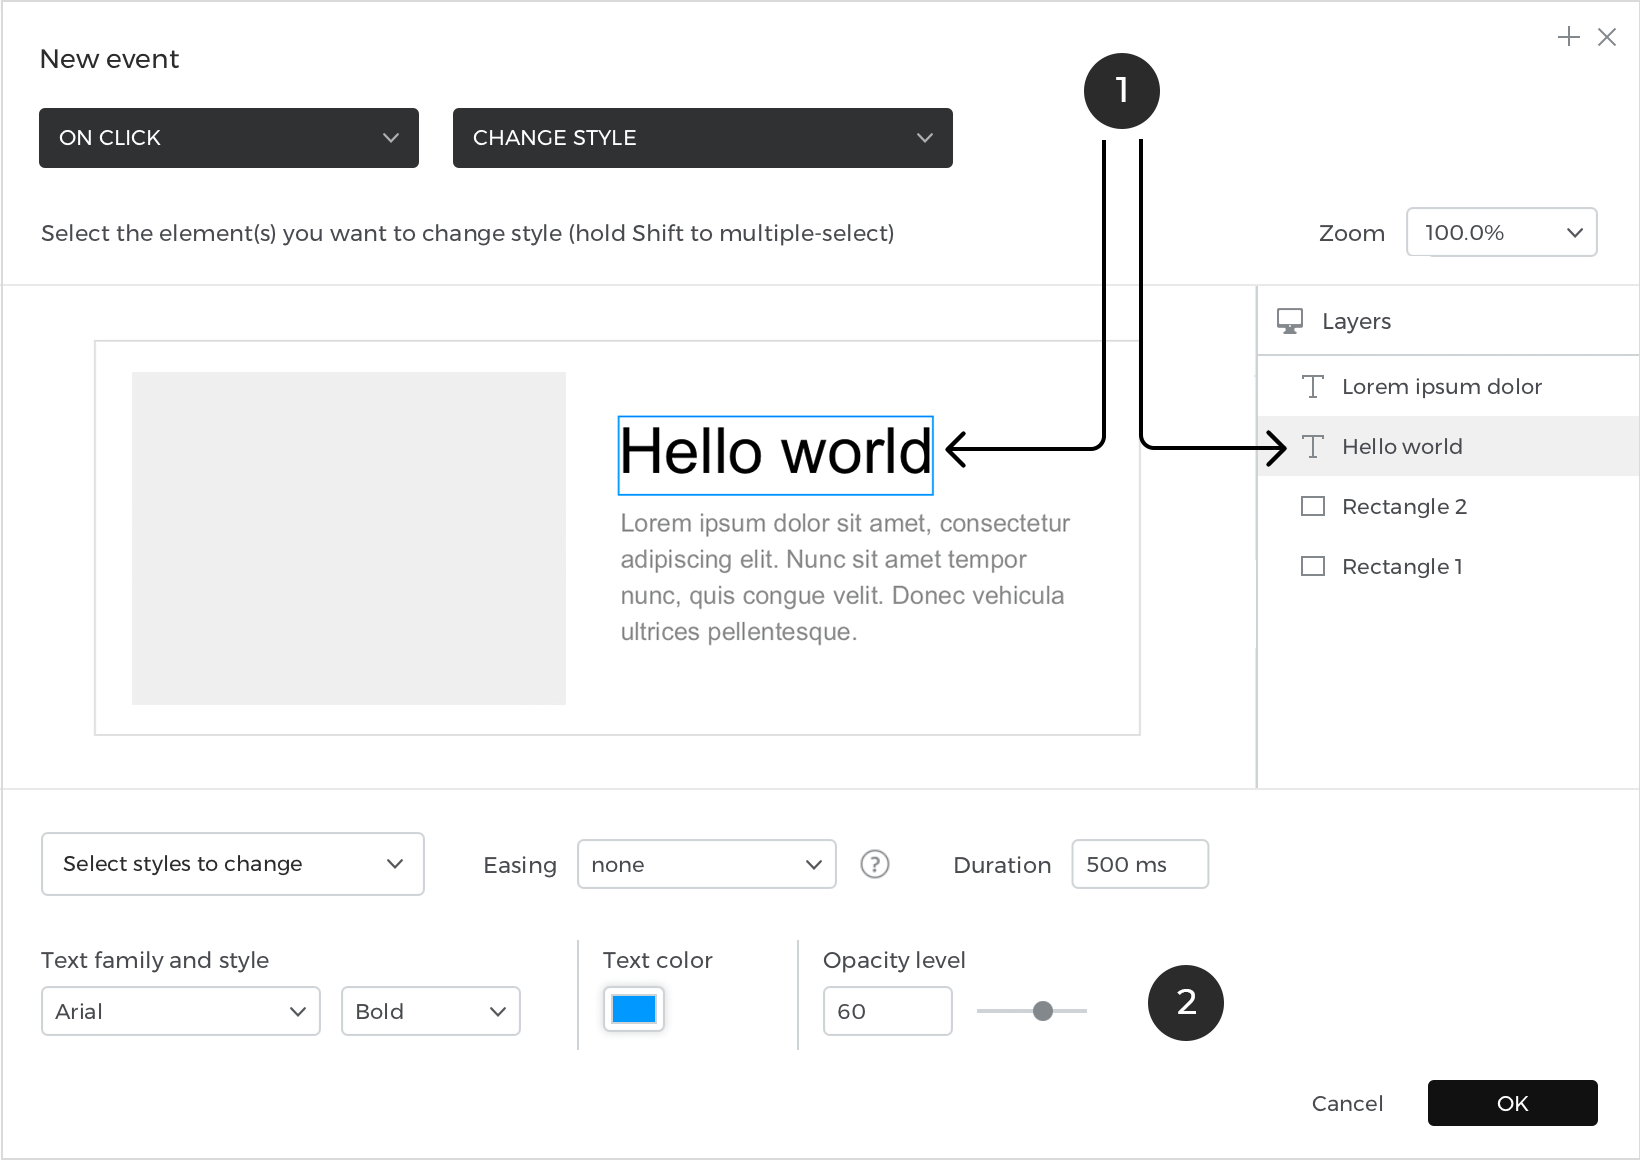Click the rectangle icon beside Rectangle 2
Screen dimensions: 1640x1160
(1313, 506)
